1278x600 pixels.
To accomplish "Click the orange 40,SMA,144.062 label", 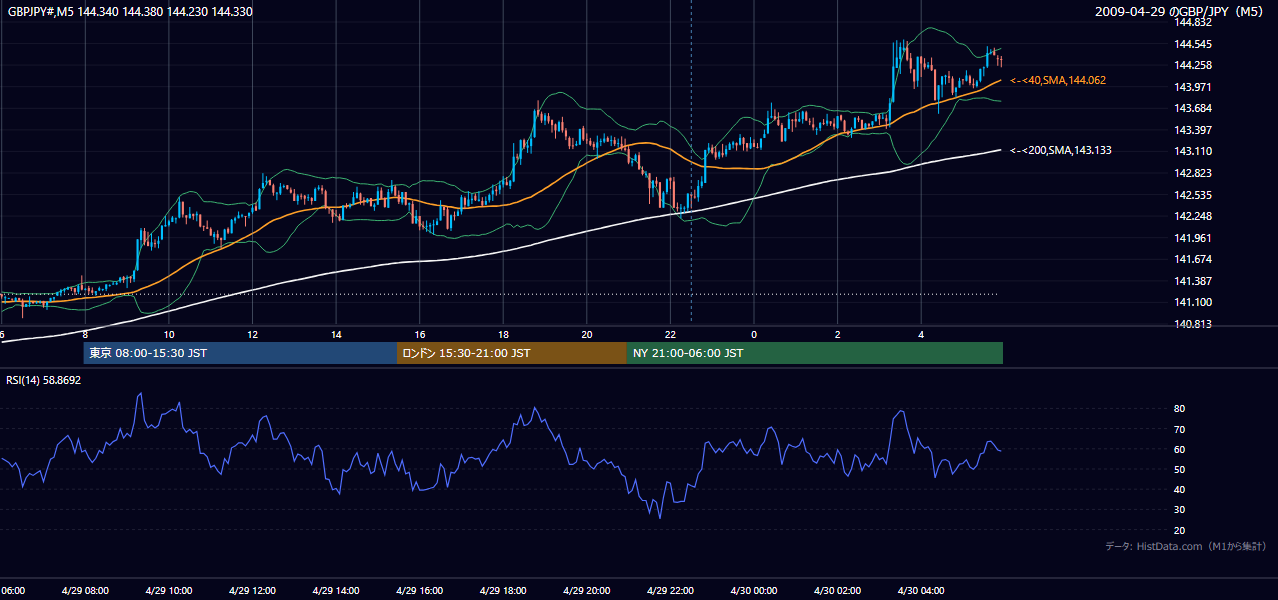I will tap(1058, 80).
